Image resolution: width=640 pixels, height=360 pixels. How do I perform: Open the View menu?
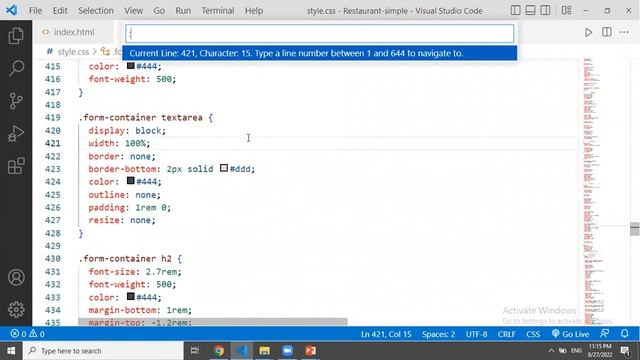coord(133,11)
